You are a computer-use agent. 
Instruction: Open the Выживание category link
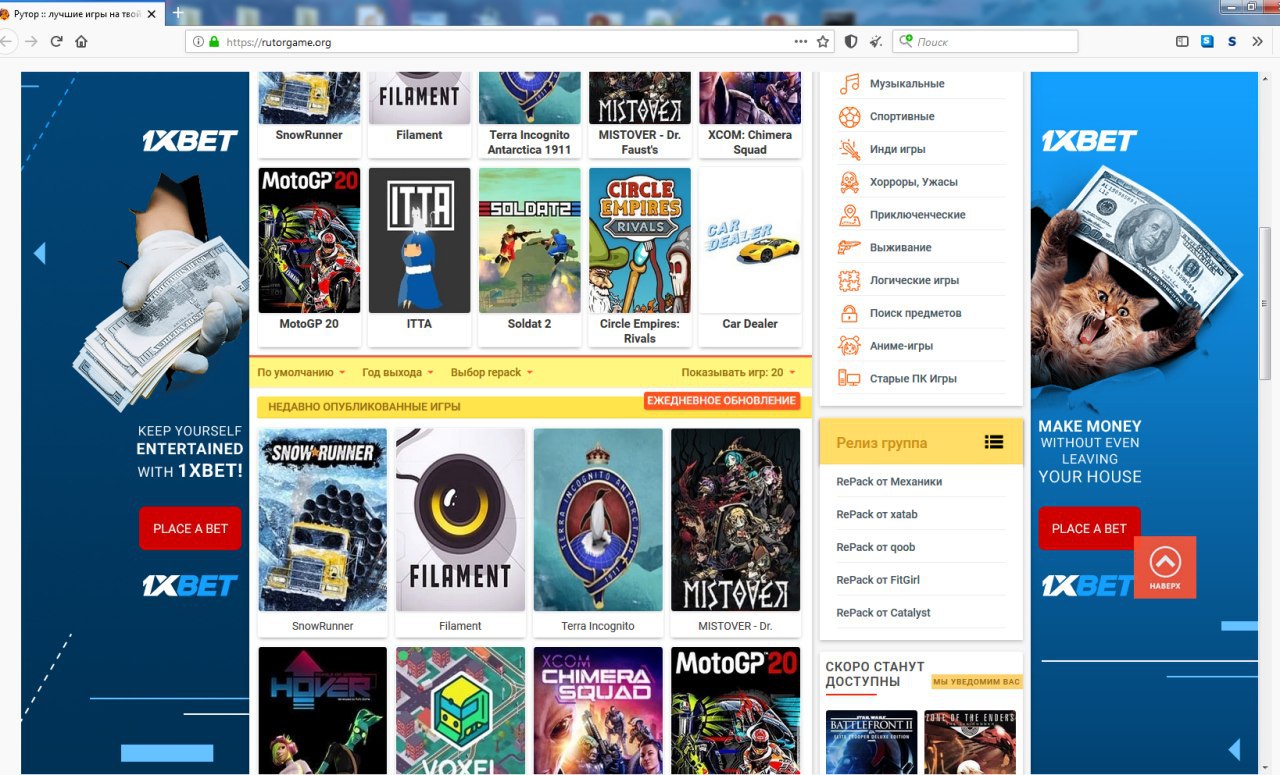click(900, 248)
